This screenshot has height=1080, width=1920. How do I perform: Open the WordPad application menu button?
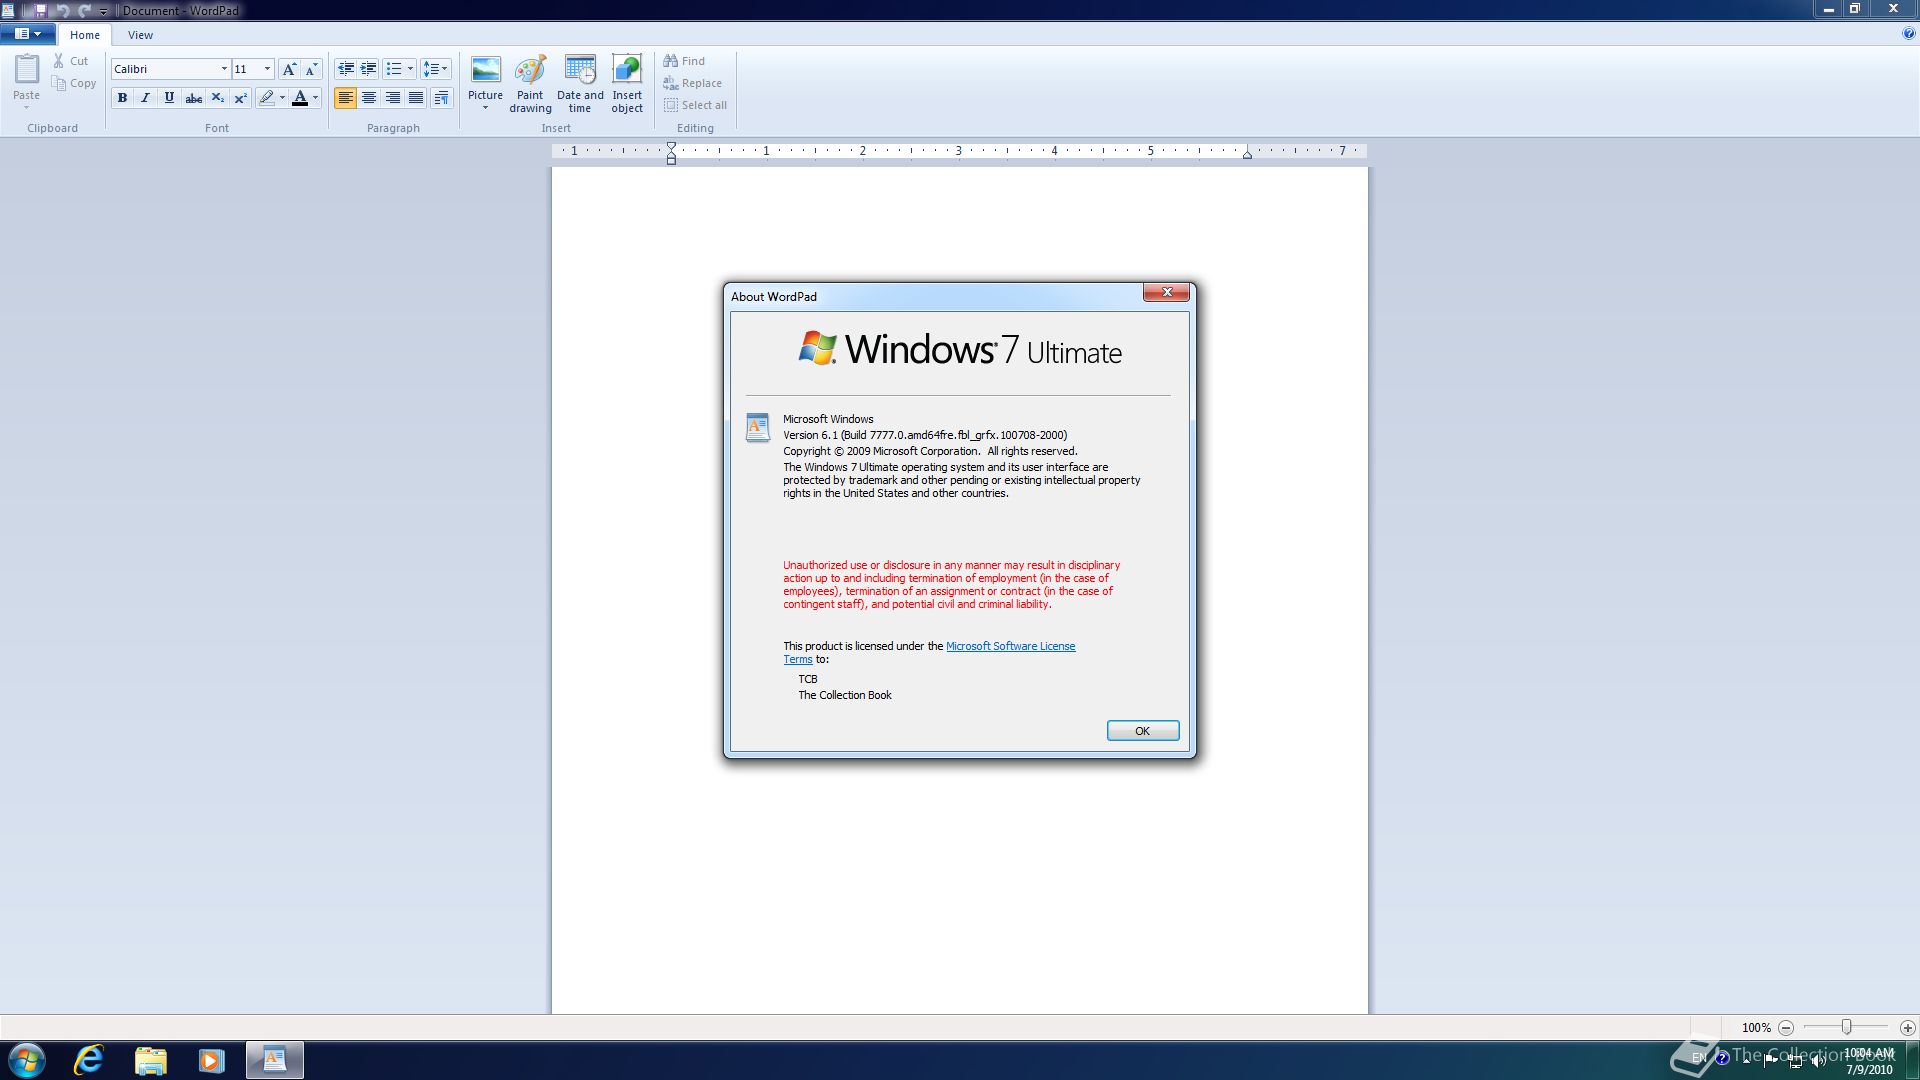28,34
